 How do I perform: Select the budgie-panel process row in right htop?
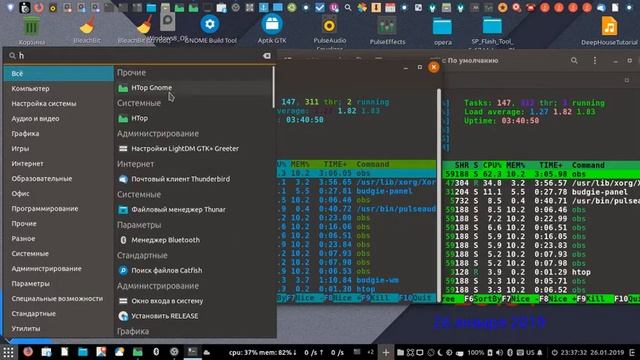[x=541, y=192]
